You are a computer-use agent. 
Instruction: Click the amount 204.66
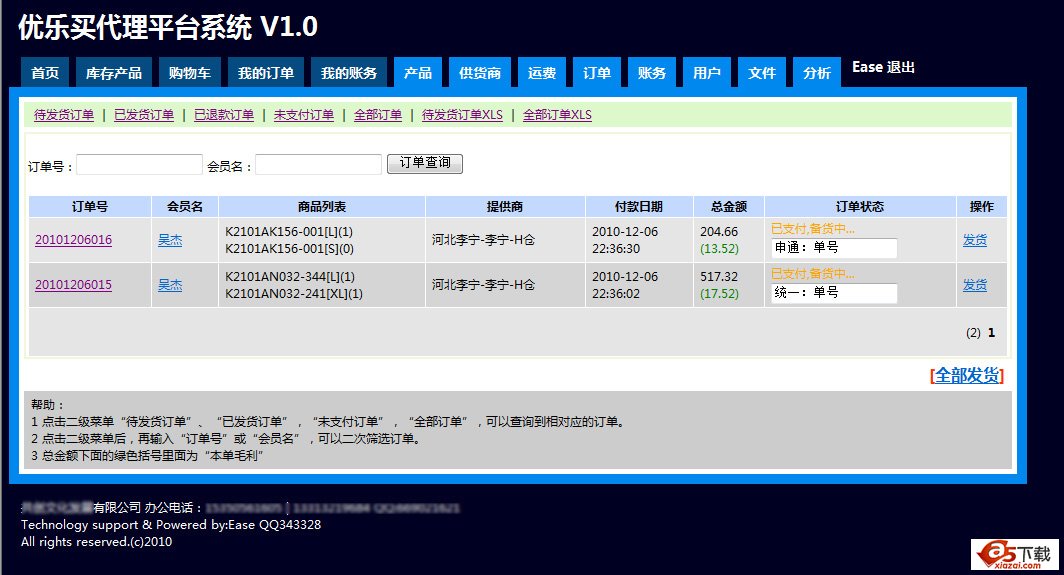tap(719, 231)
